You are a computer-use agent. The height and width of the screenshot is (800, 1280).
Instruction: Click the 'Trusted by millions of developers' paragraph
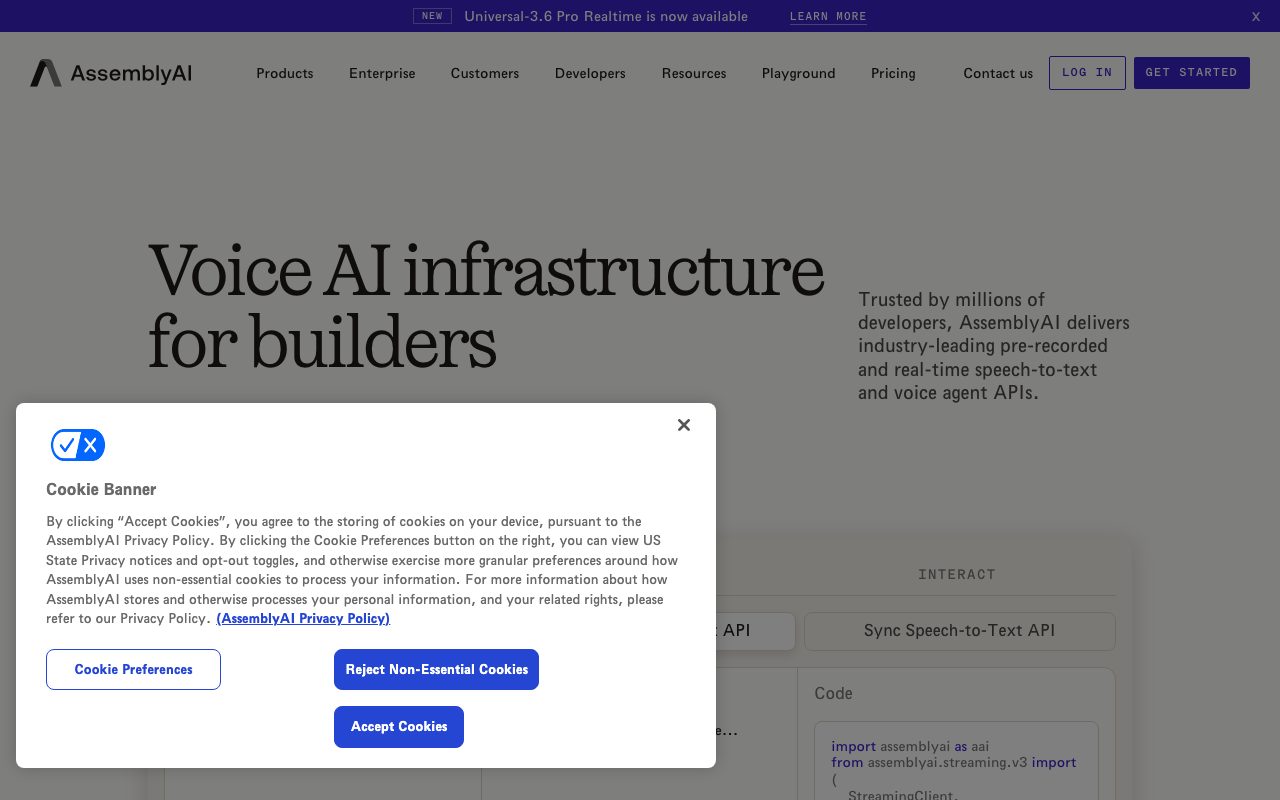[x=994, y=346]
